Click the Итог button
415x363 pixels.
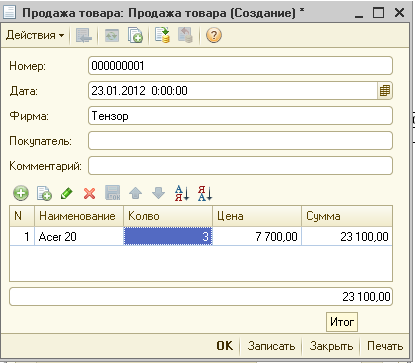point(342,322)
